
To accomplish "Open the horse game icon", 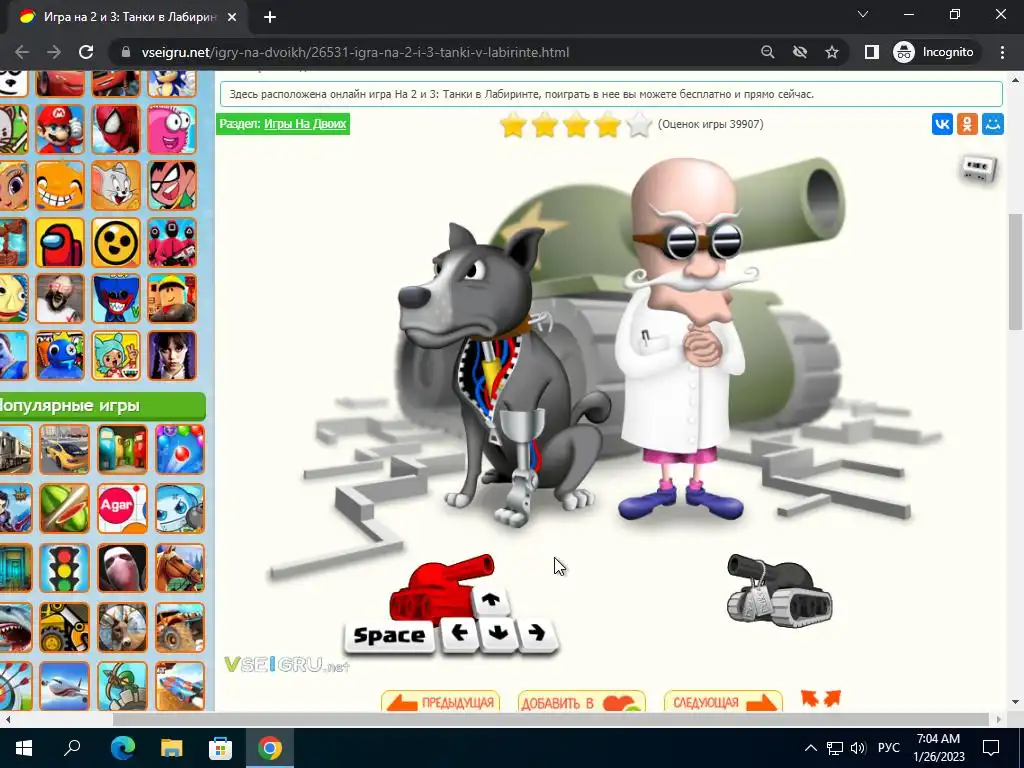I will (180, 568).
